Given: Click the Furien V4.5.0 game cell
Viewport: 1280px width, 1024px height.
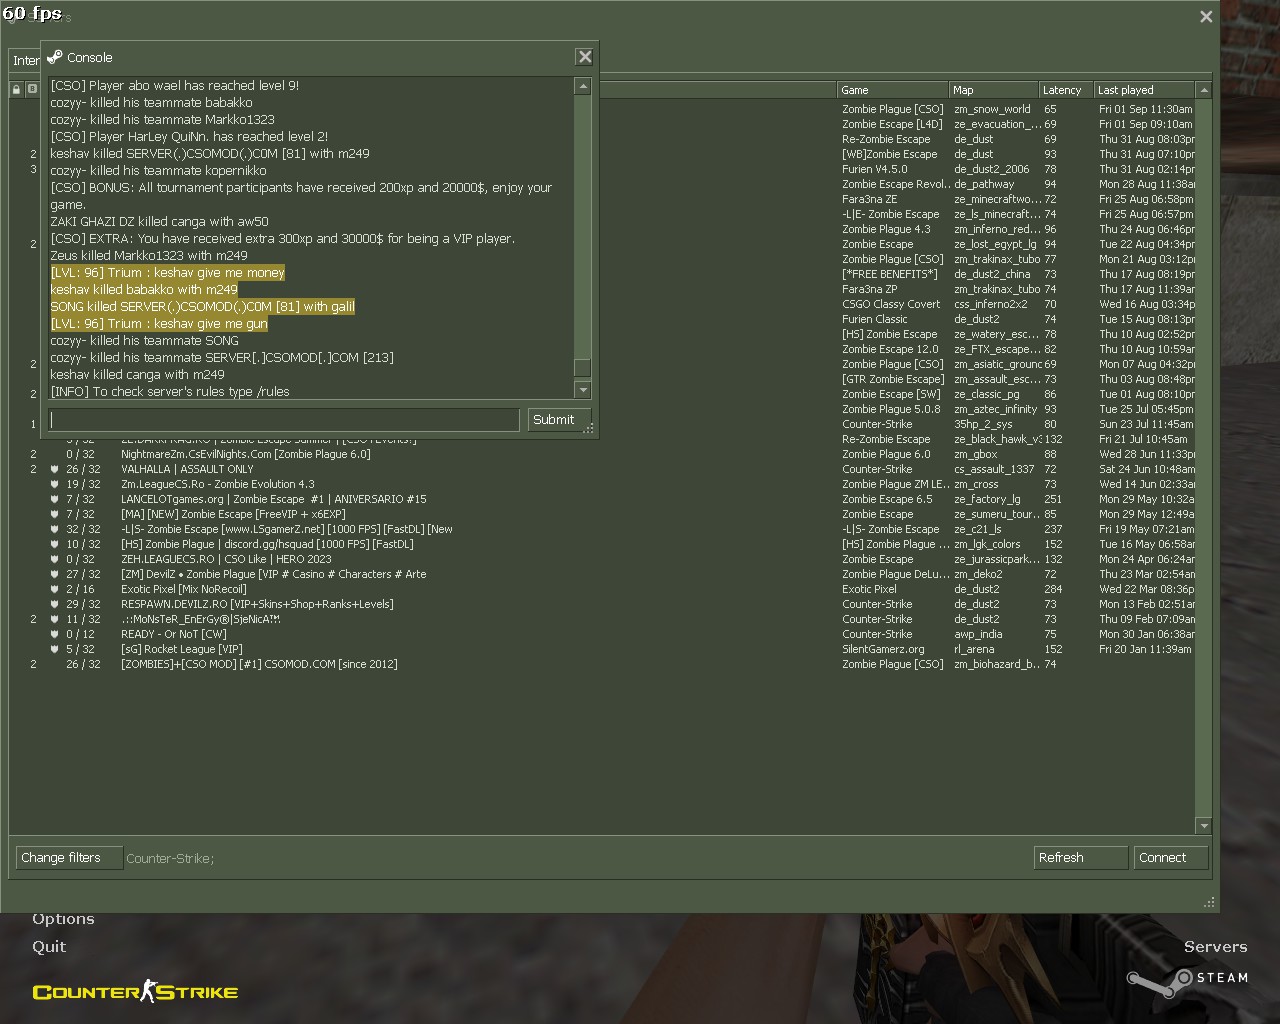Looking at the screenshot, I should 875,169.
